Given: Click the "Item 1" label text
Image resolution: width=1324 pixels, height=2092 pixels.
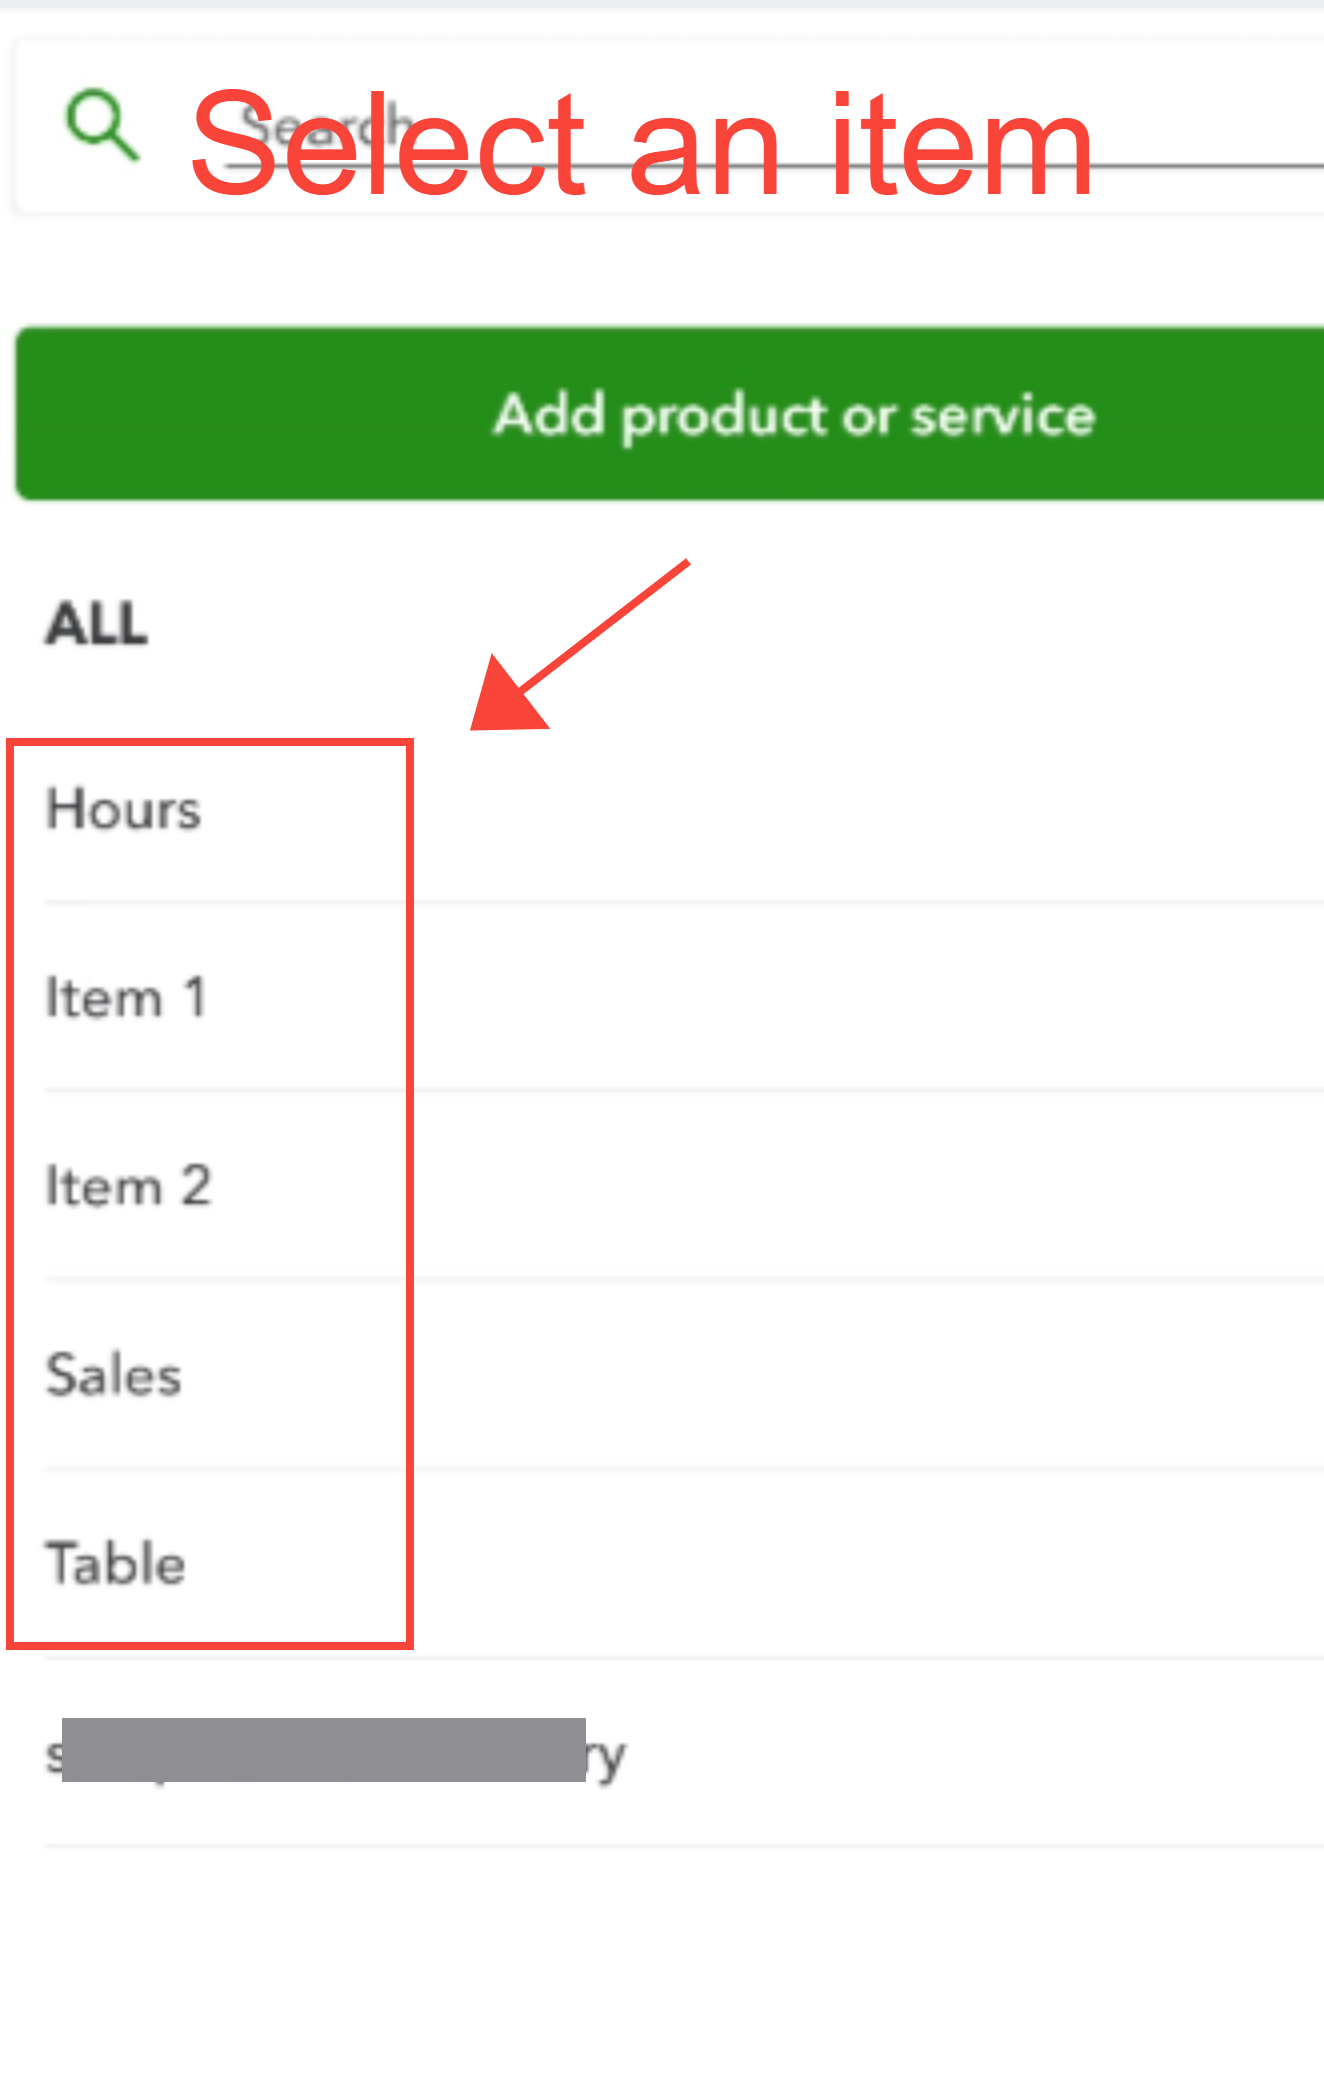Looking at the screenshot, I should tap(126, 998).
